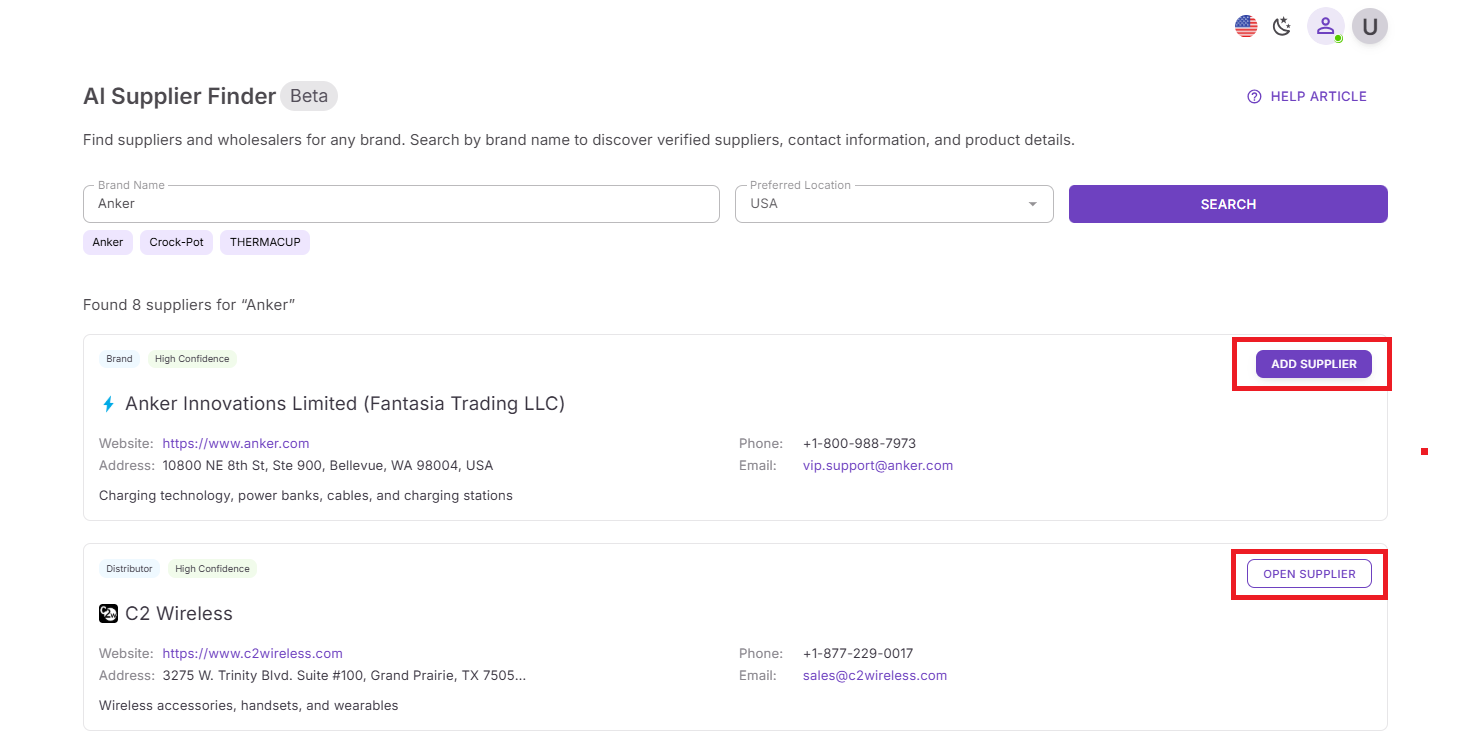This screenshot has height=737, width=1463.
Task: Click the Found 8 suppliers result text
Action: pos(189,304)
